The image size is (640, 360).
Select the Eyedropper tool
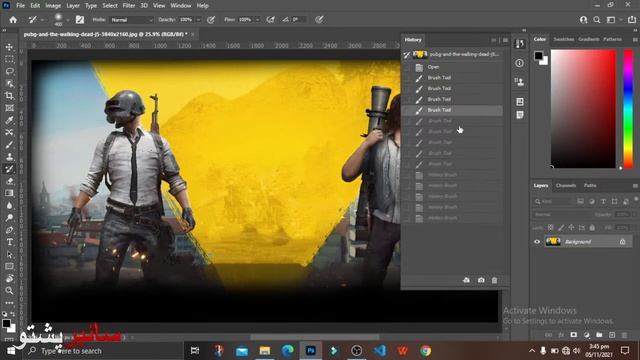pyautogui.click(x=9, y=120)
